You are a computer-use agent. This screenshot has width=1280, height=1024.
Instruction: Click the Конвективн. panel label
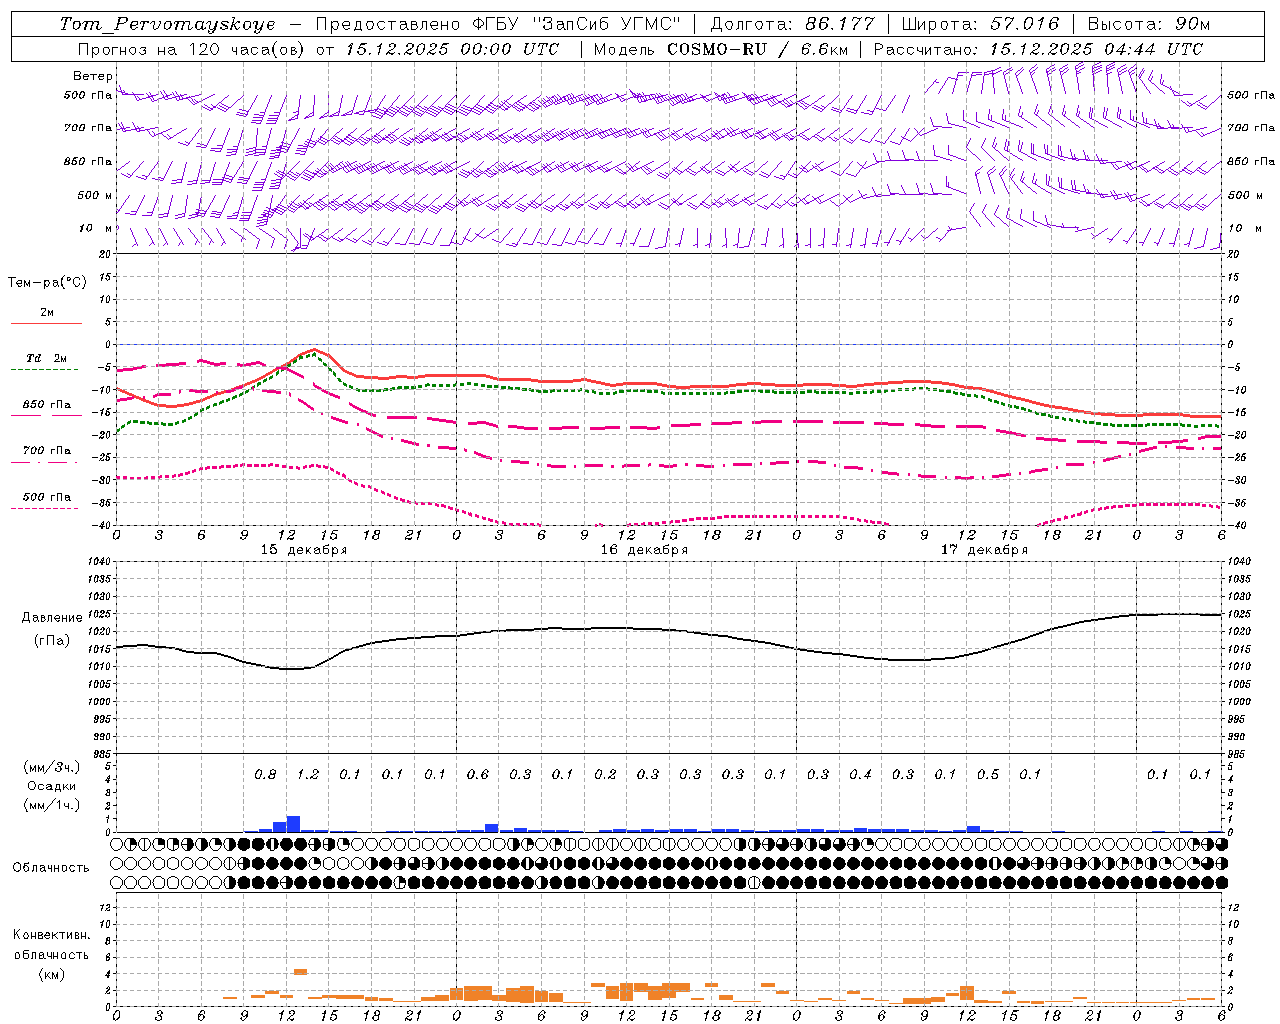51,935
